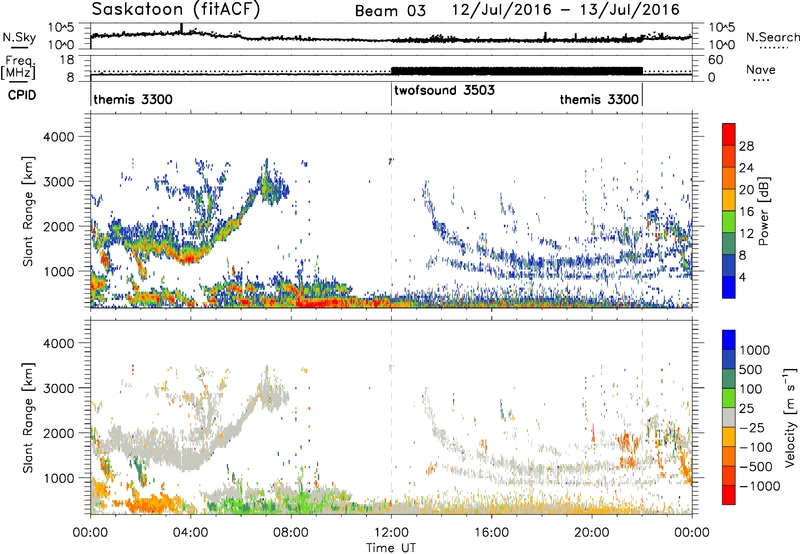The width and height of the screenshot is (800, 554).
Task: Click the "N.Search" legend label
Action: [x=773, y=37]
